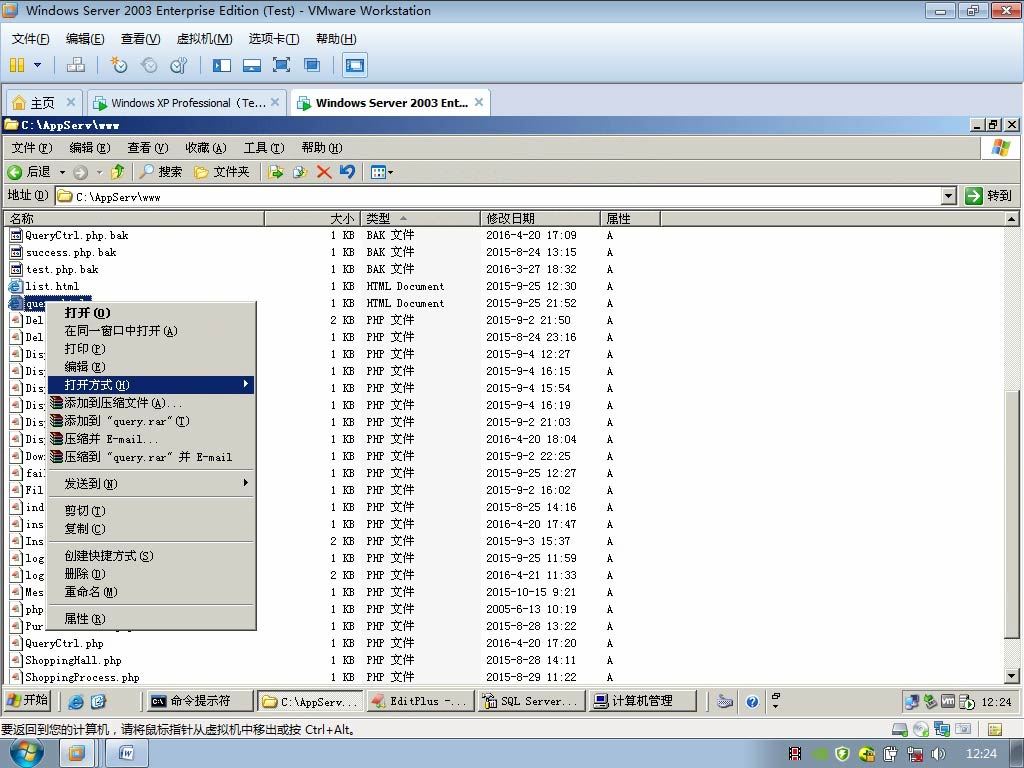The height and width of the screenshot is (768, 1024).
Task: Click the file list scroll-down arrow
Action: (x=1011, y=677)
